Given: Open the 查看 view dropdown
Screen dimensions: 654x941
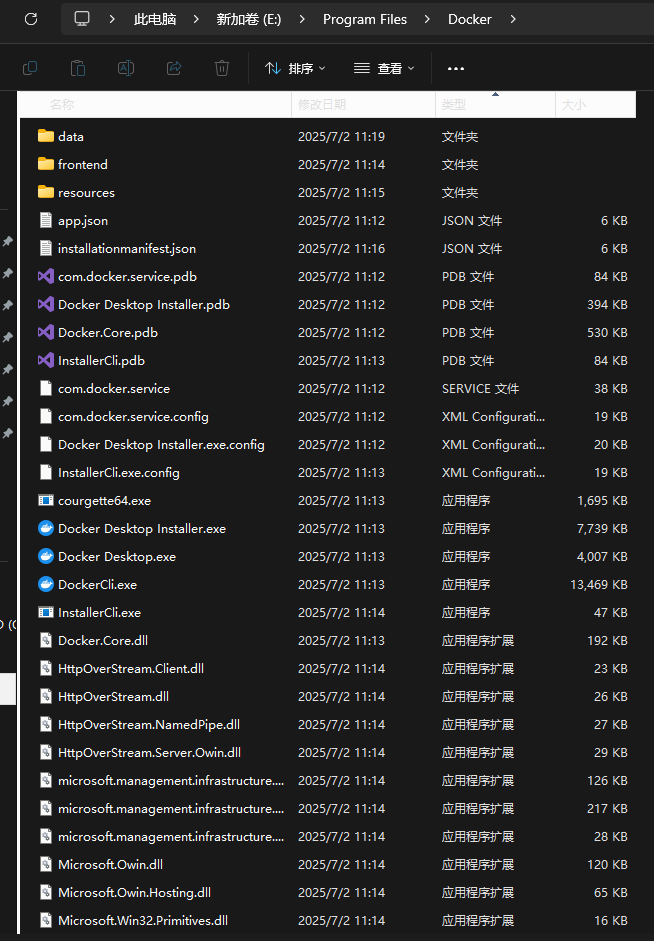Looking at the screenshot, I should (x=384, y=68).
